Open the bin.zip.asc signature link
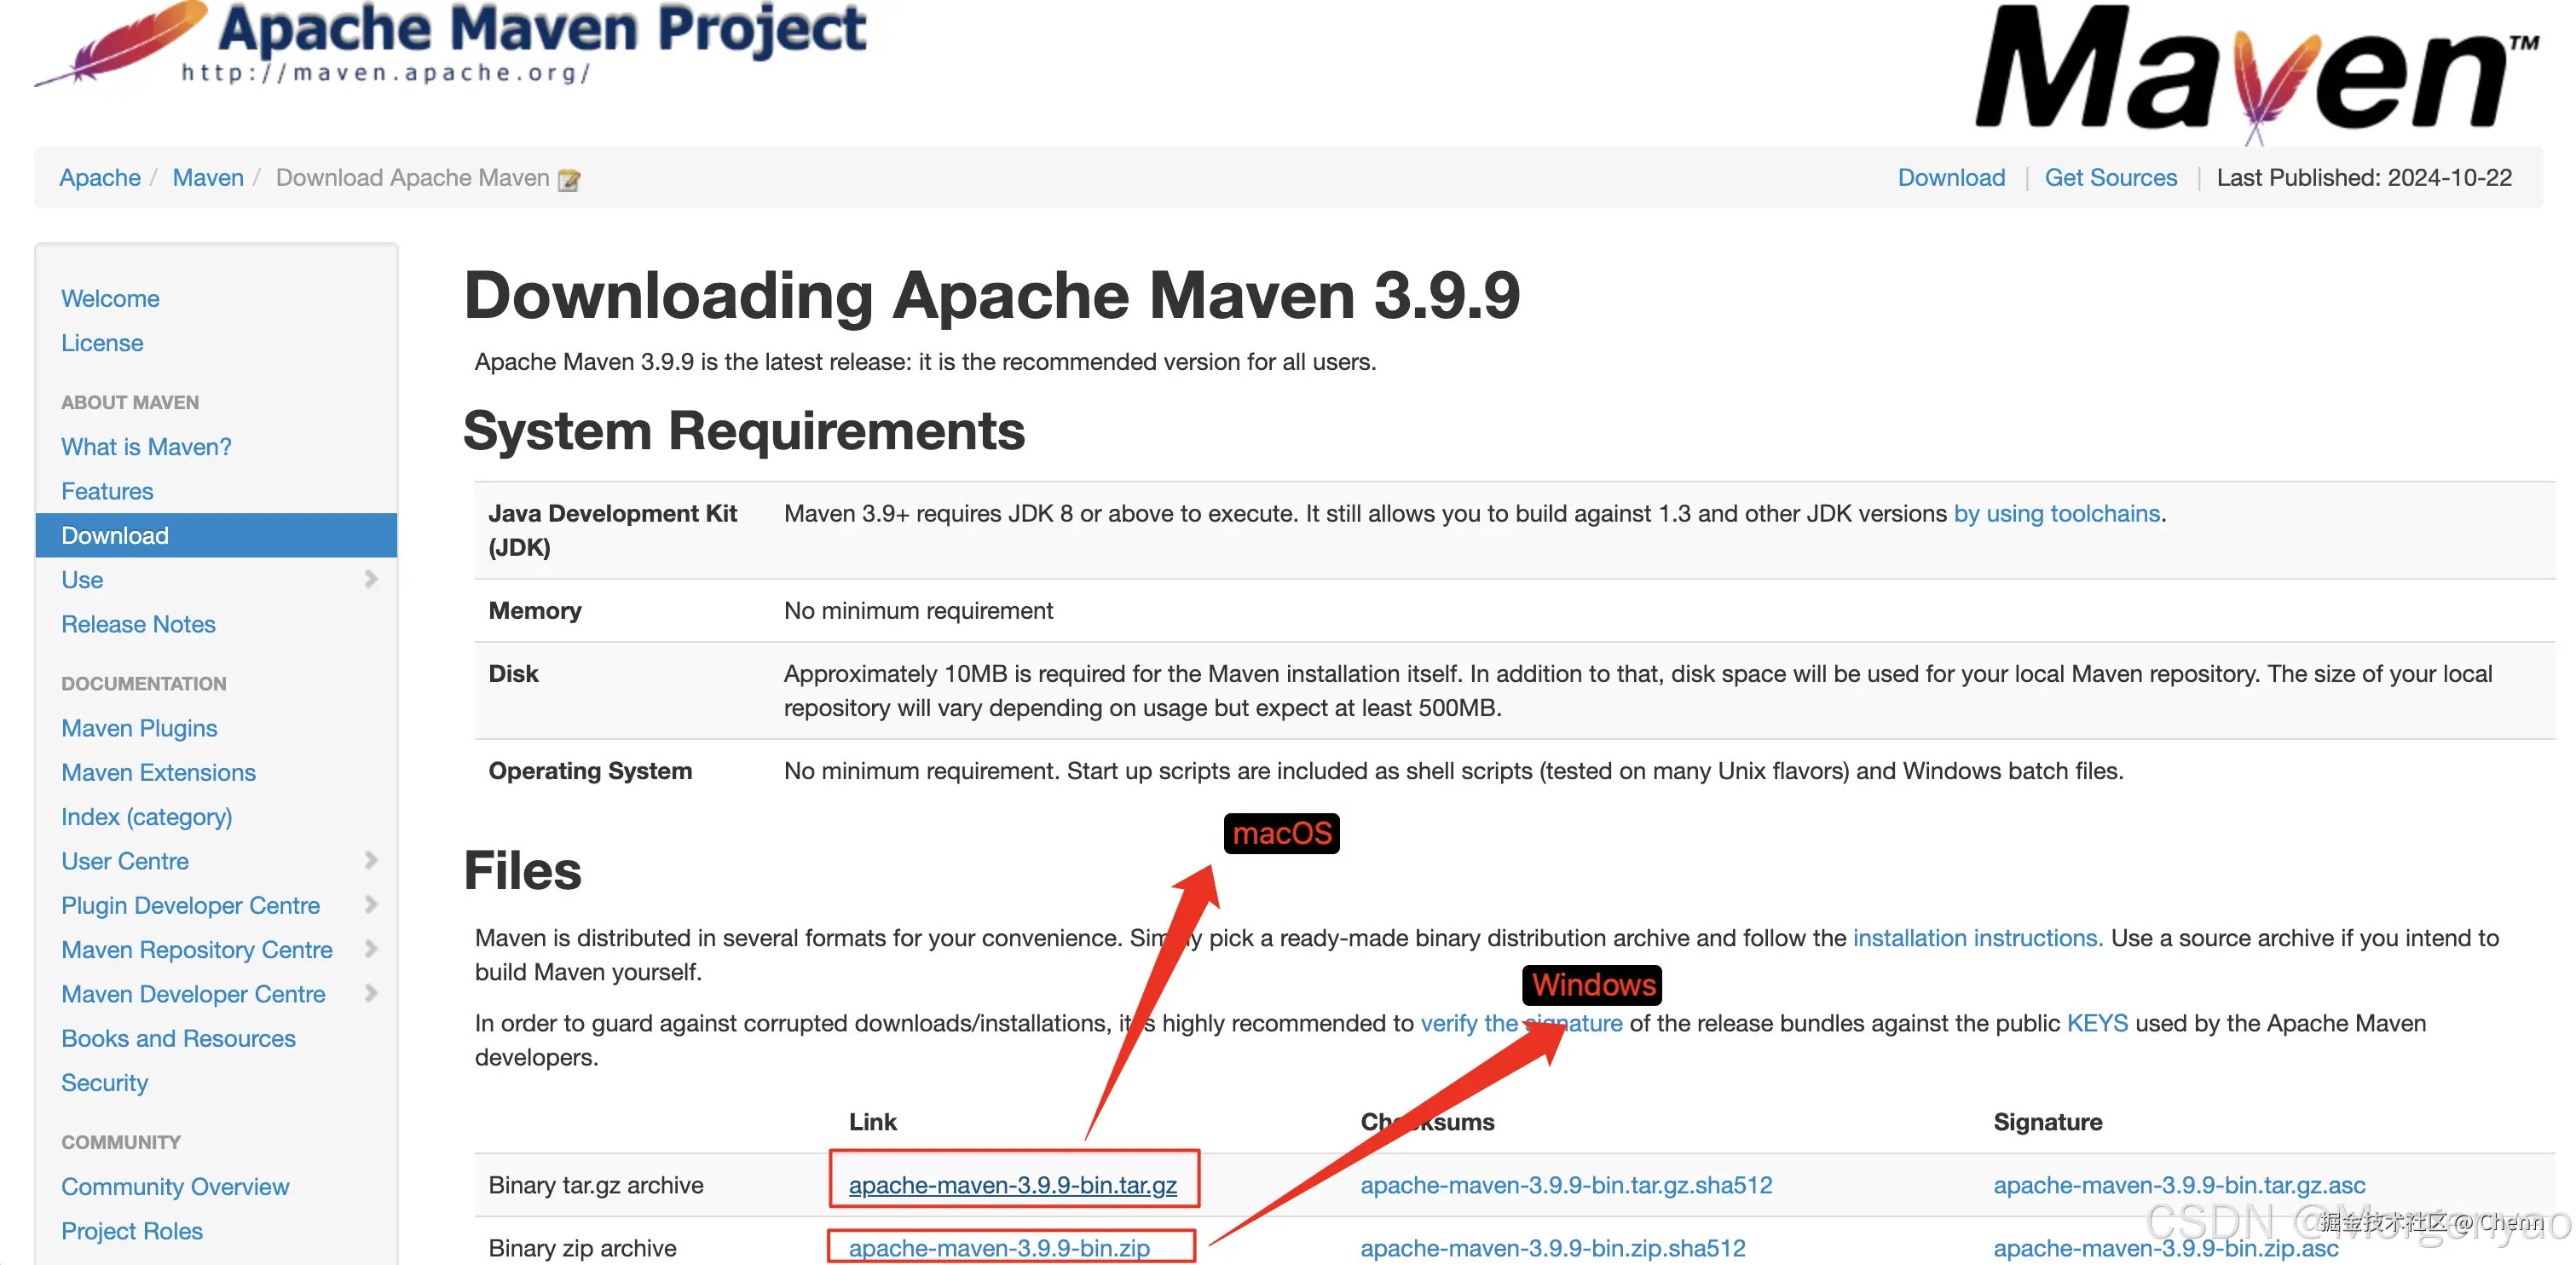The image size is (2576, 1265). (2165, 1248)
